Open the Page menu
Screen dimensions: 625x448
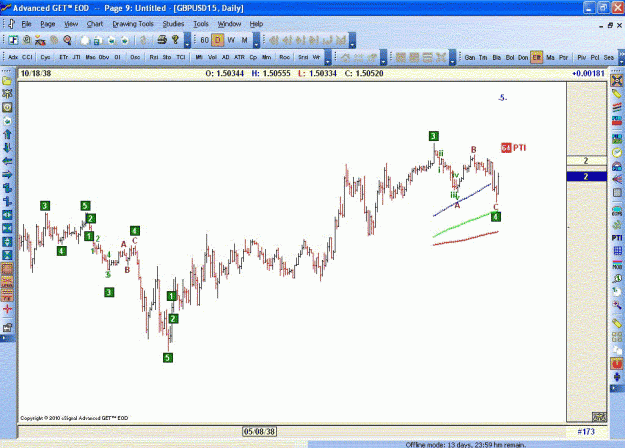point(47,24)
